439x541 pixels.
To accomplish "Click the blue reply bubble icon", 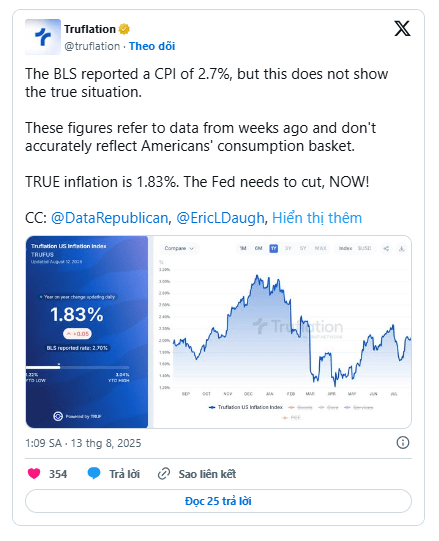I will click(94, 474).
